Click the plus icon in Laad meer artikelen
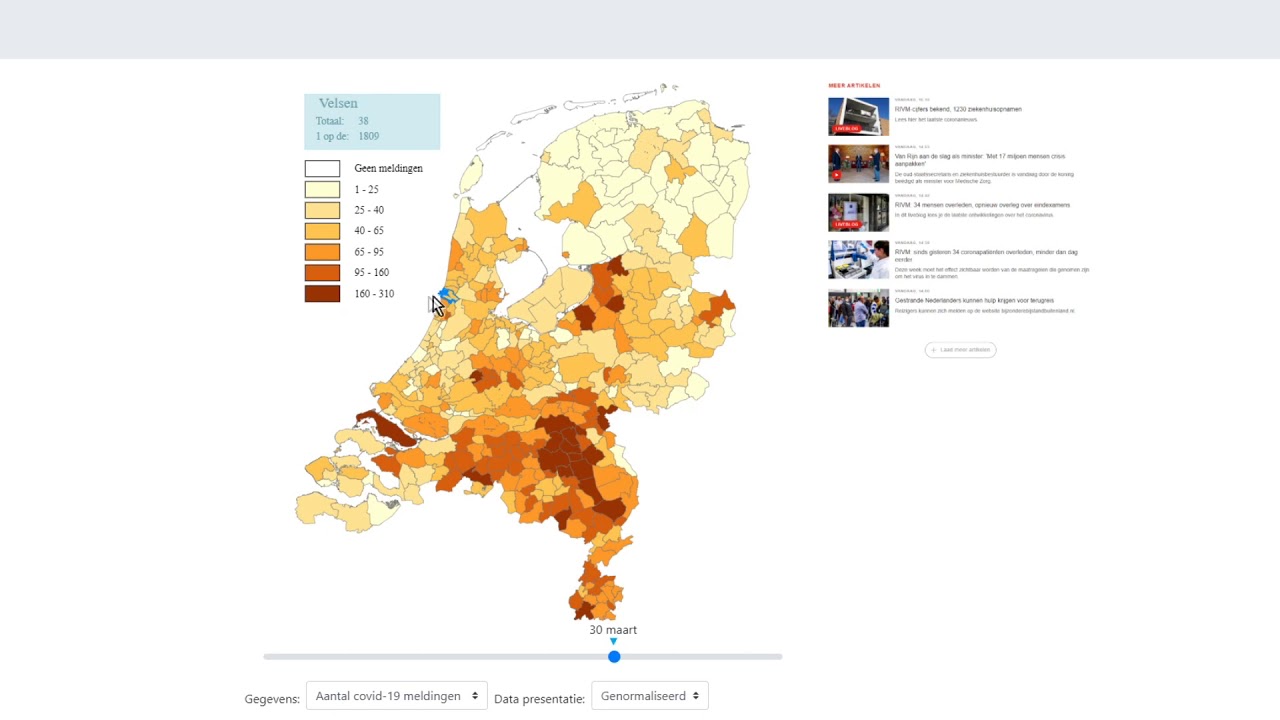 (x=934, y=350)
